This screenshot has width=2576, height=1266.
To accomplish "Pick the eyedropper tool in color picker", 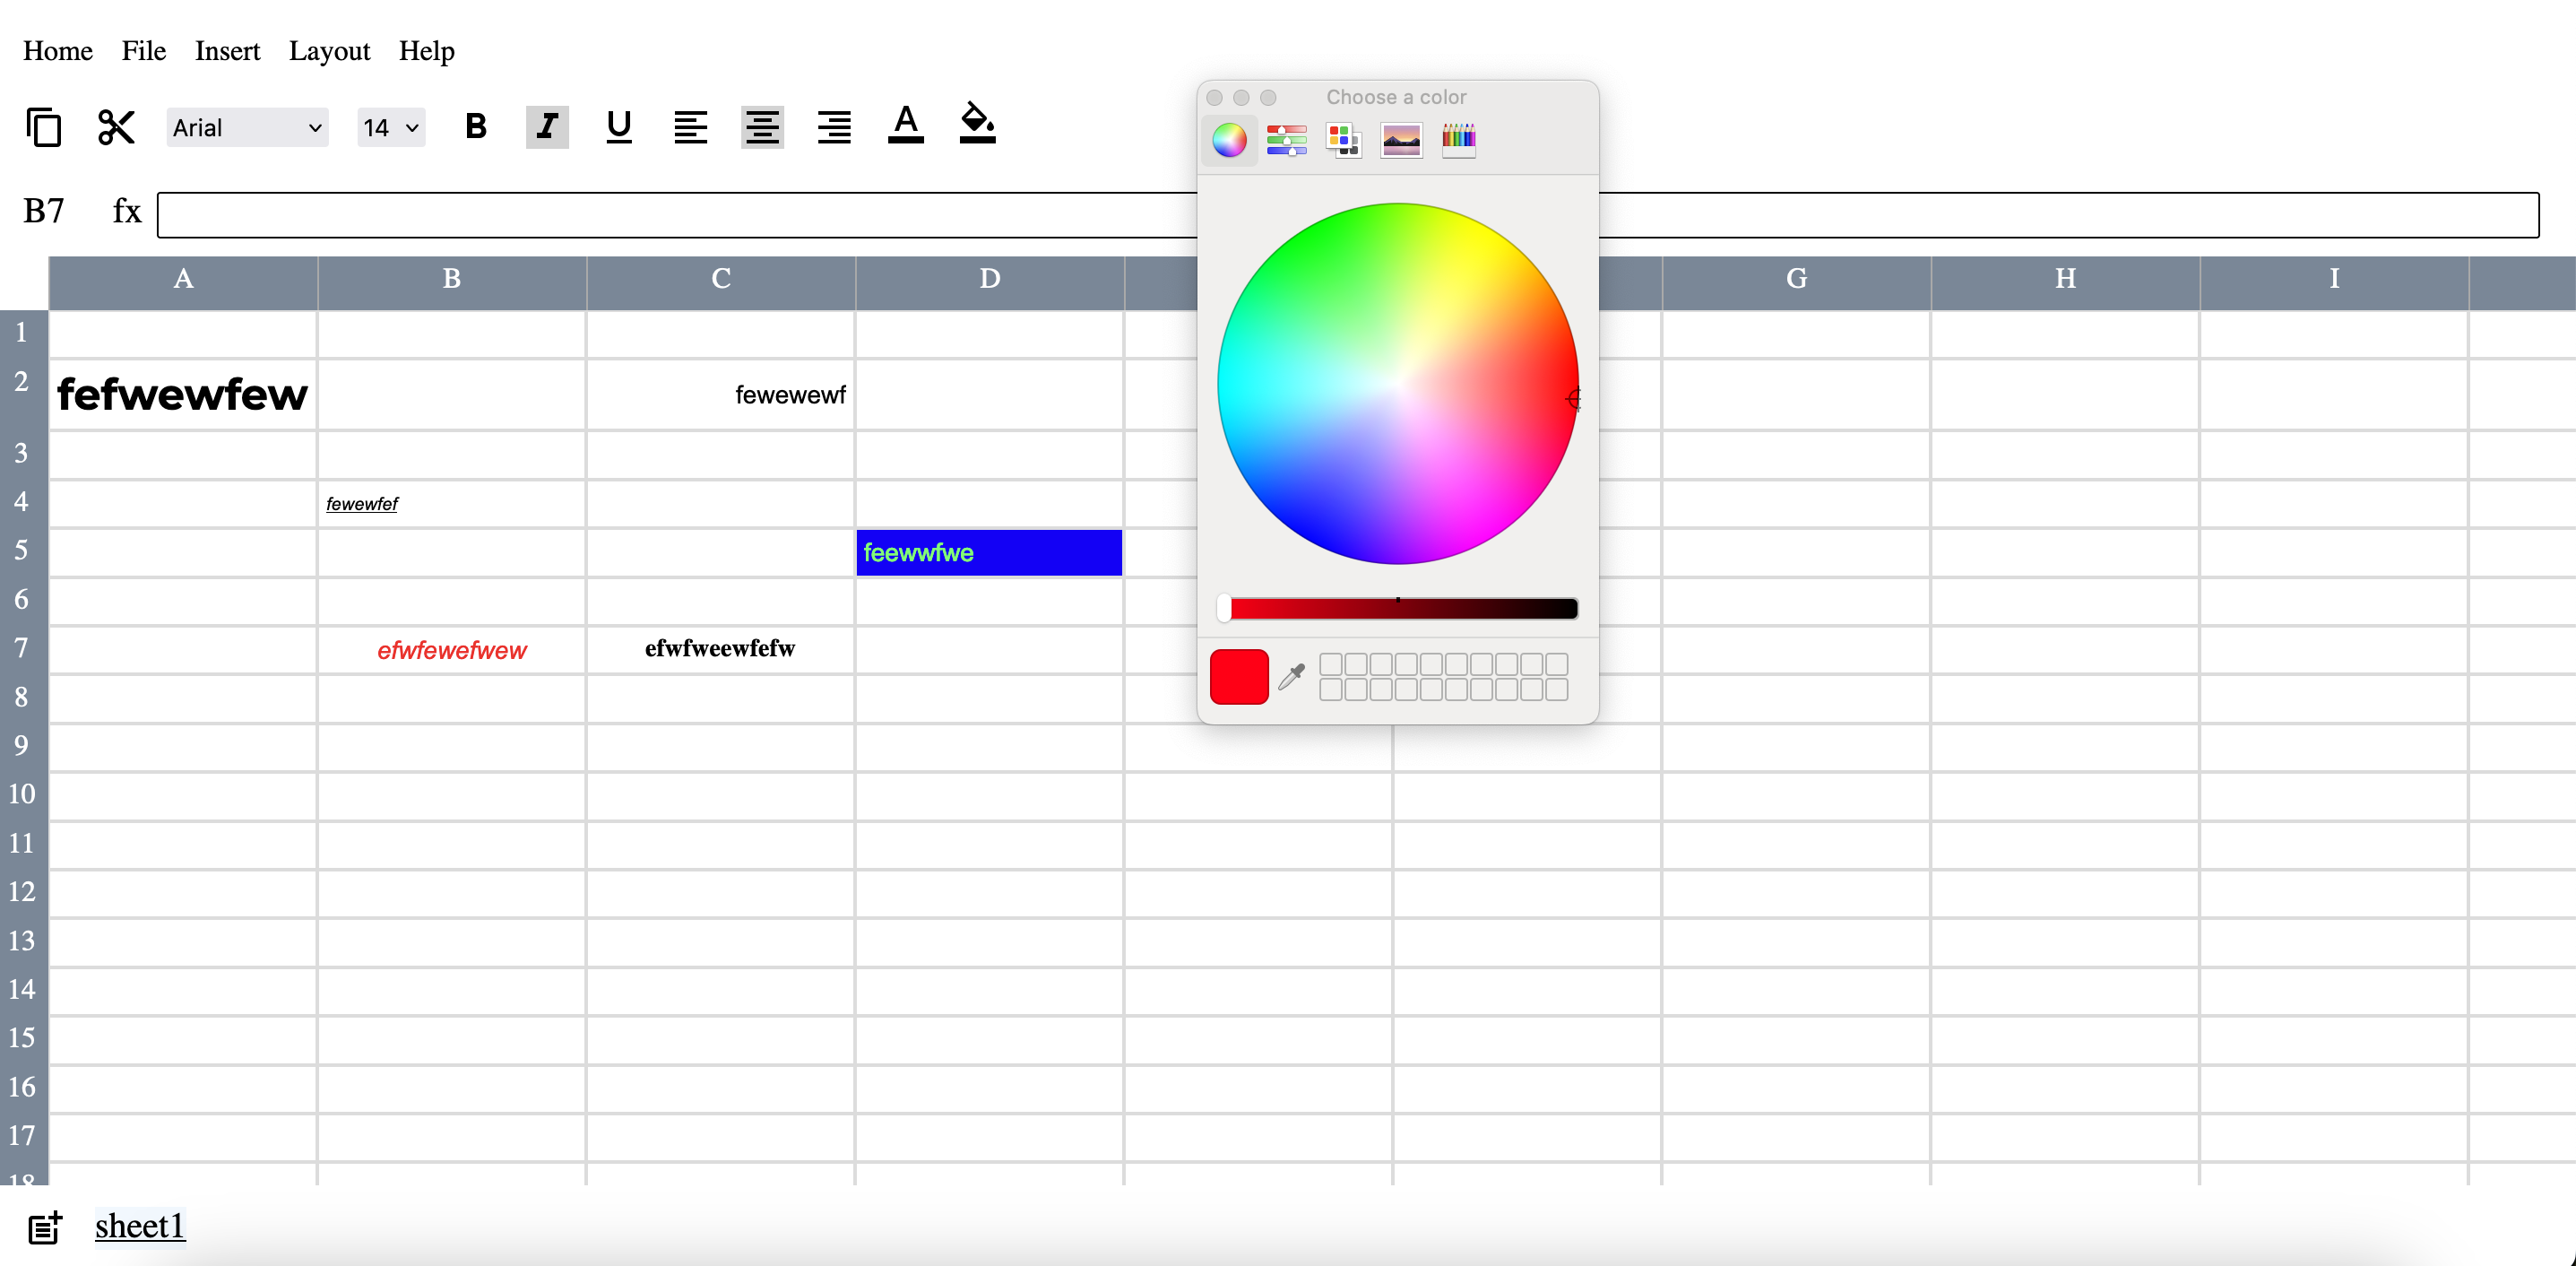I will (1292, 677).
